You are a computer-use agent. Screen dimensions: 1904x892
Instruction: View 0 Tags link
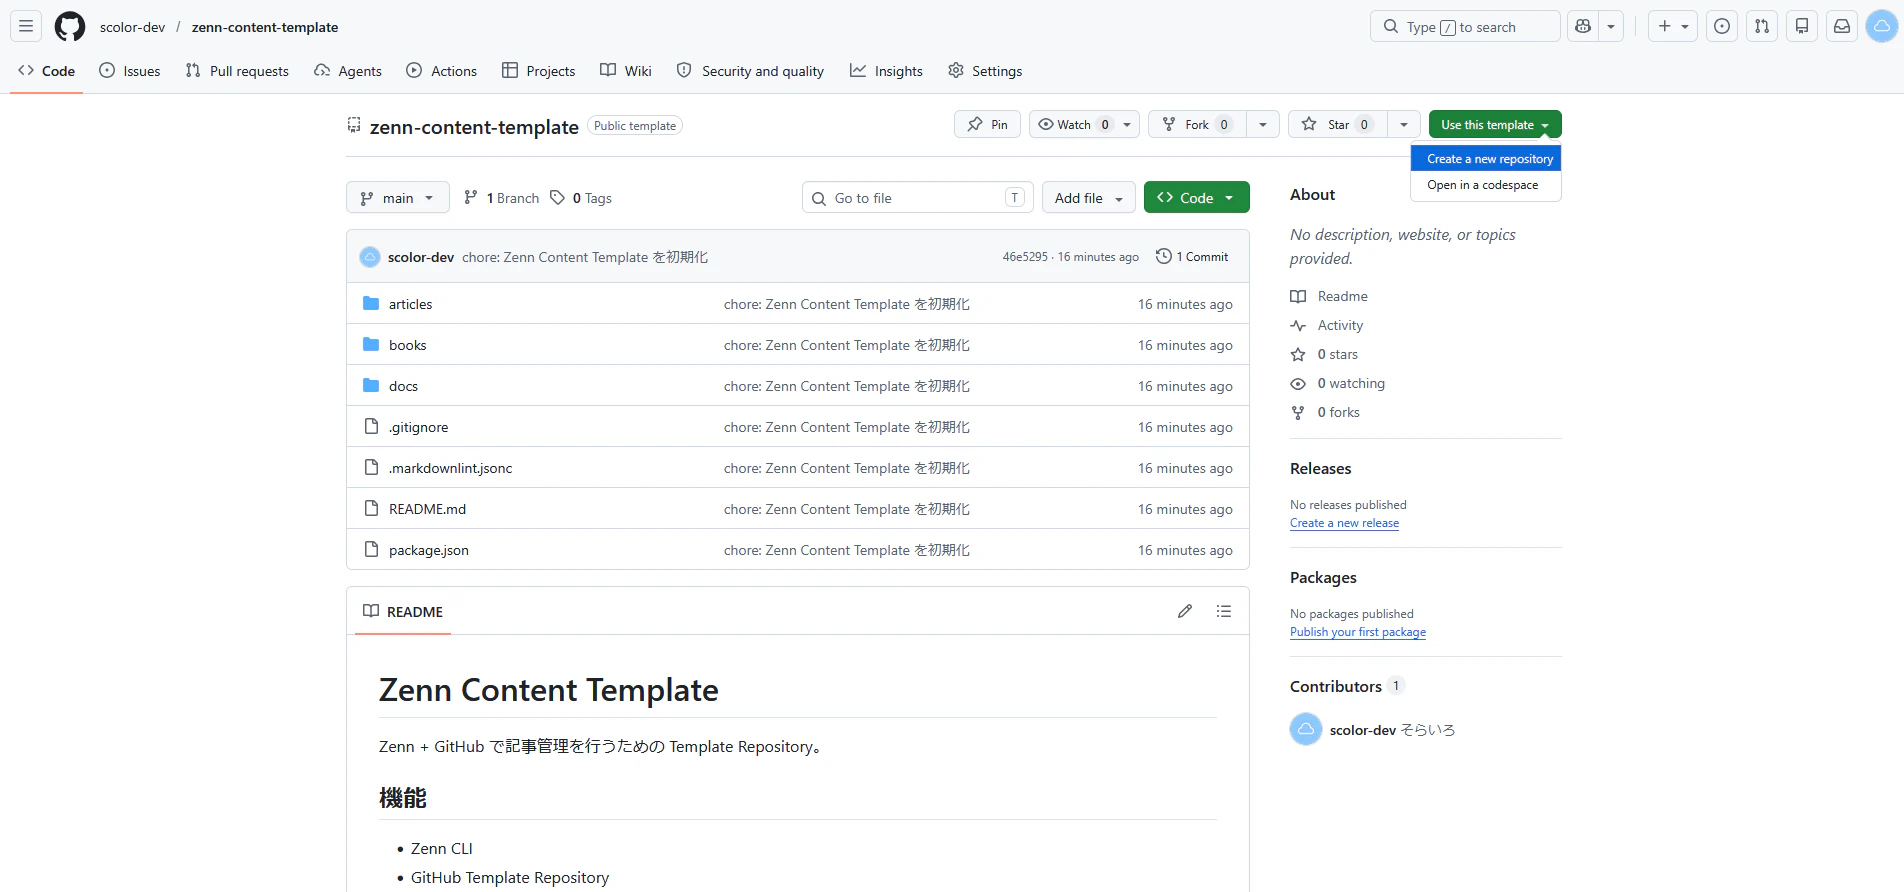[581, 198]
